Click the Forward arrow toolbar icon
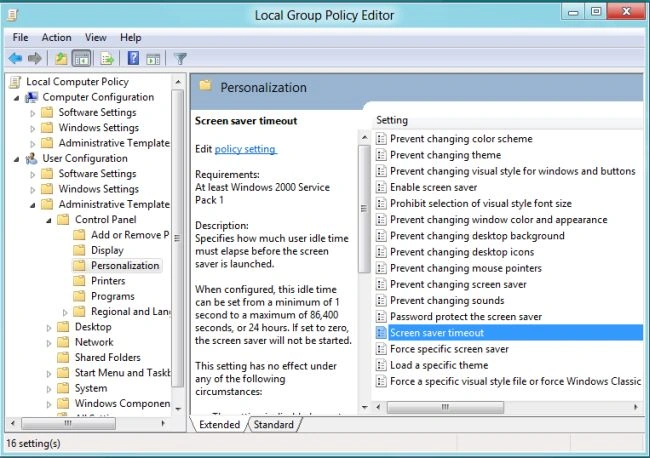The height and width of the screenshot is (458, 650). [x=35, y=58]
